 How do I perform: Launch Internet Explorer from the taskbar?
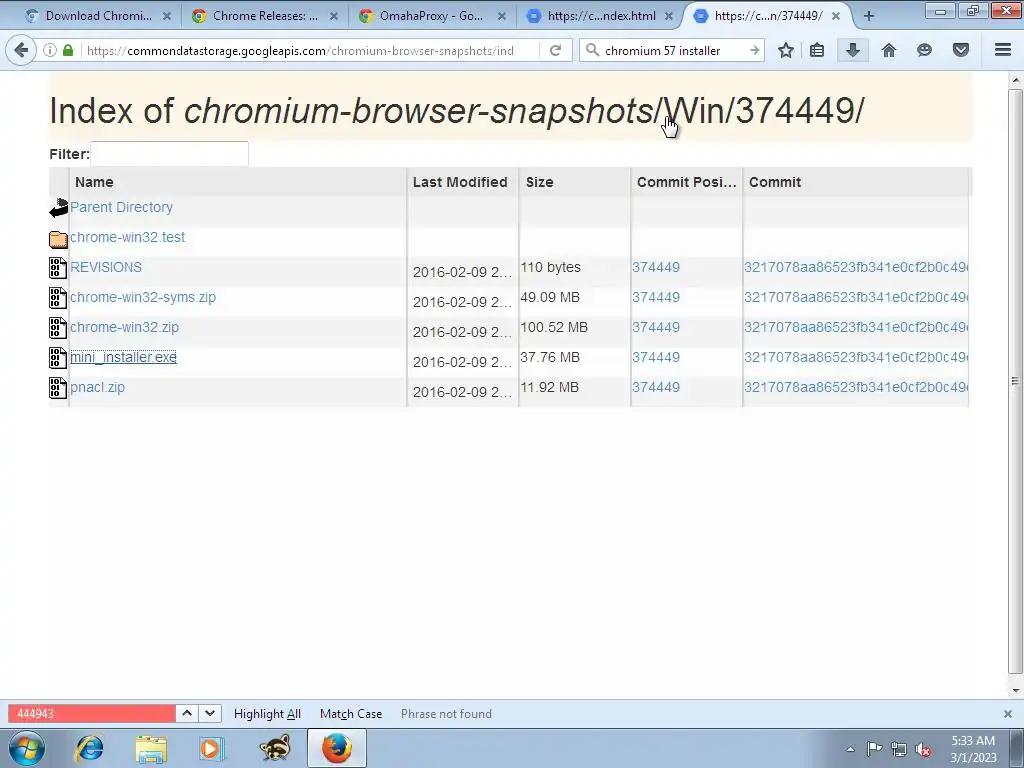(x=89, y=748)
